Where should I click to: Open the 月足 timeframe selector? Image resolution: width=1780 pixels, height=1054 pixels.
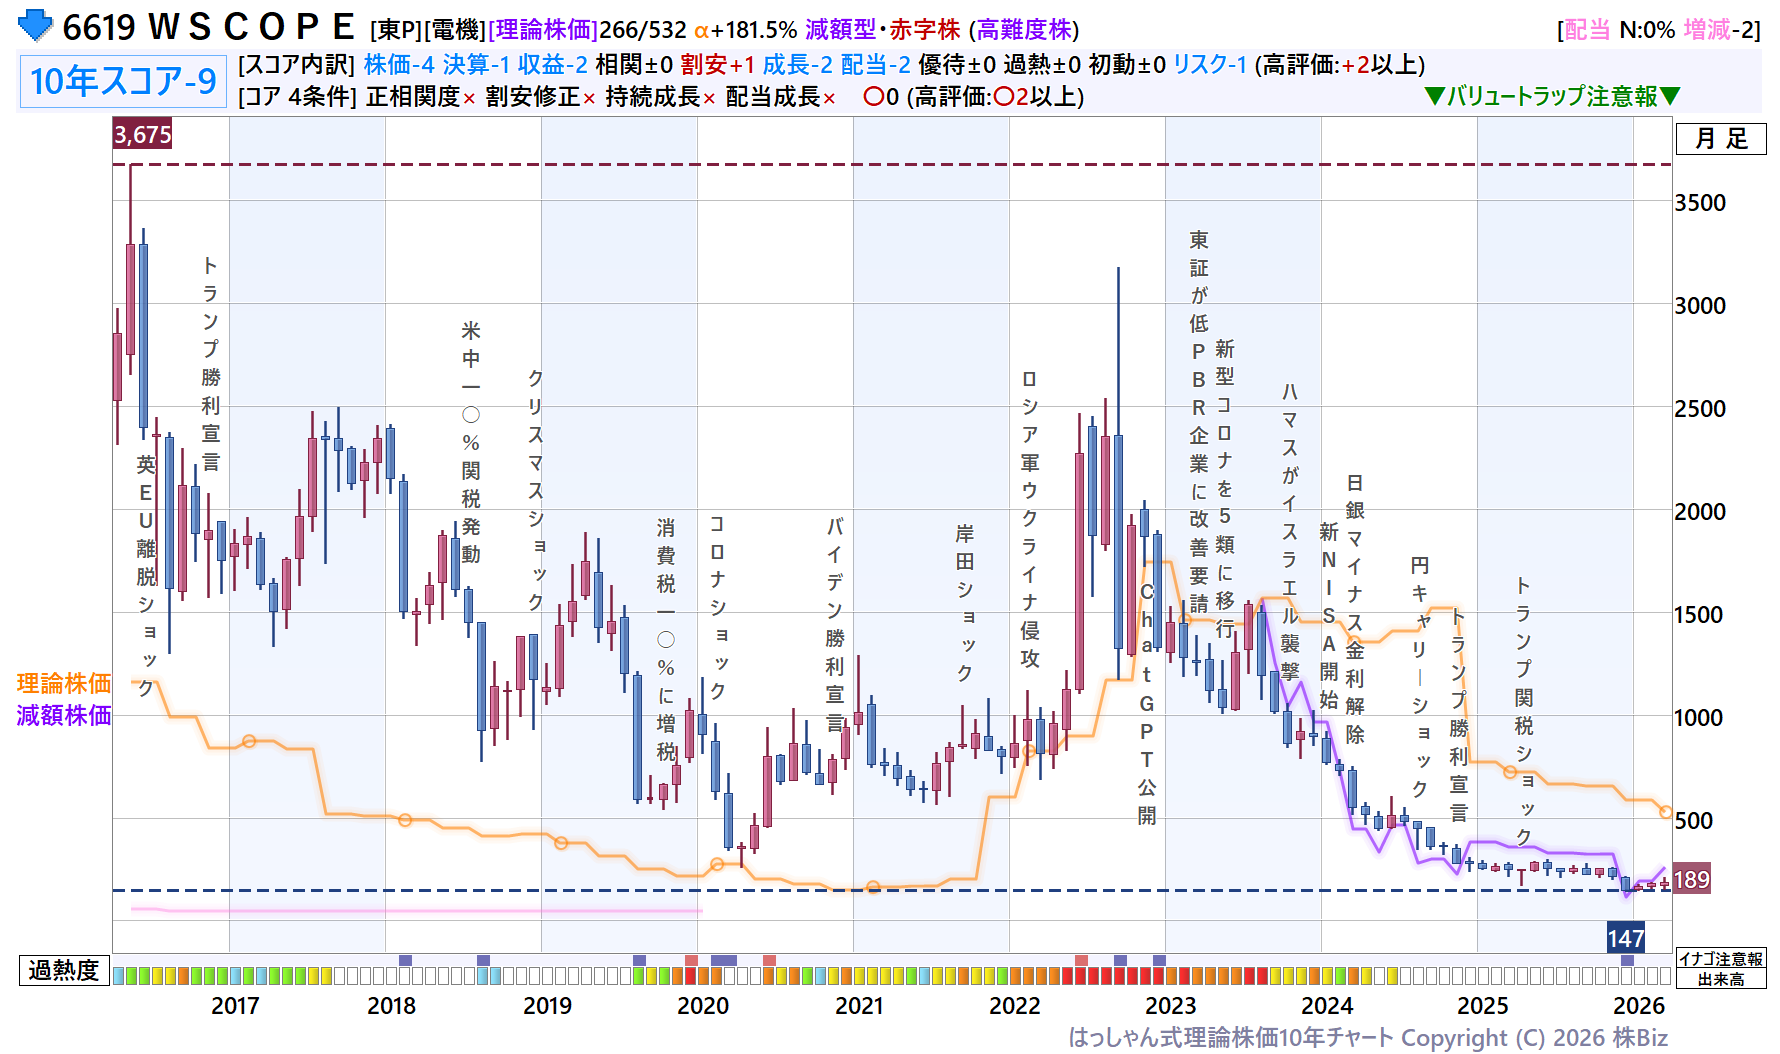[1721, 139]
